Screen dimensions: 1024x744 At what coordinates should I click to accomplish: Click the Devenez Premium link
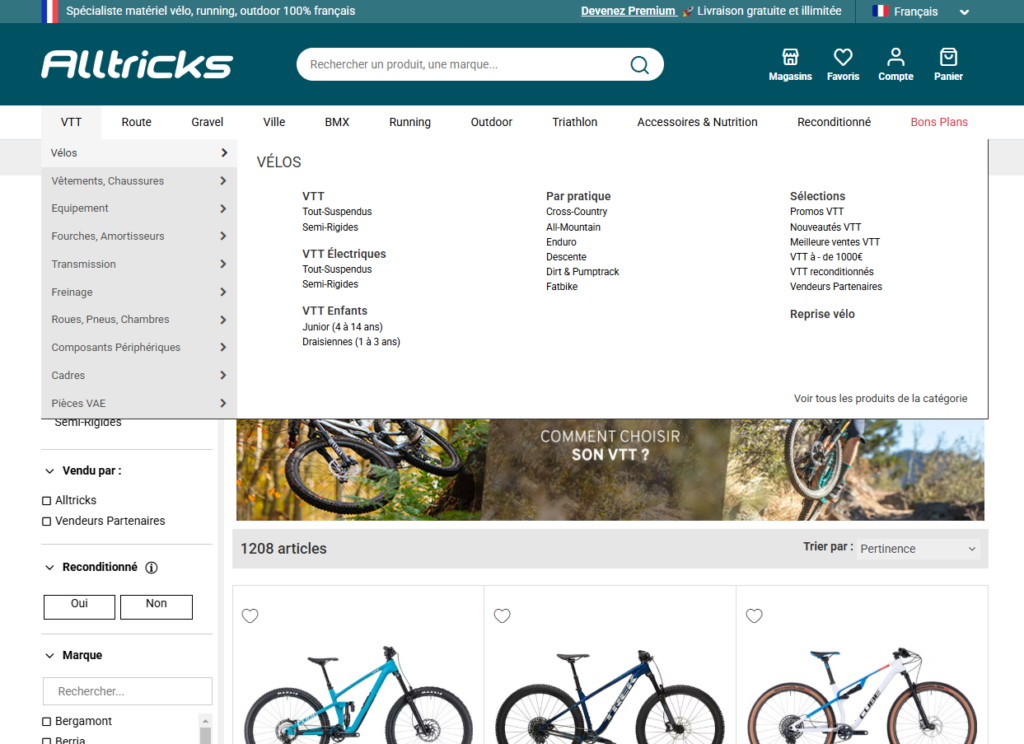click(x=628, y=12)
